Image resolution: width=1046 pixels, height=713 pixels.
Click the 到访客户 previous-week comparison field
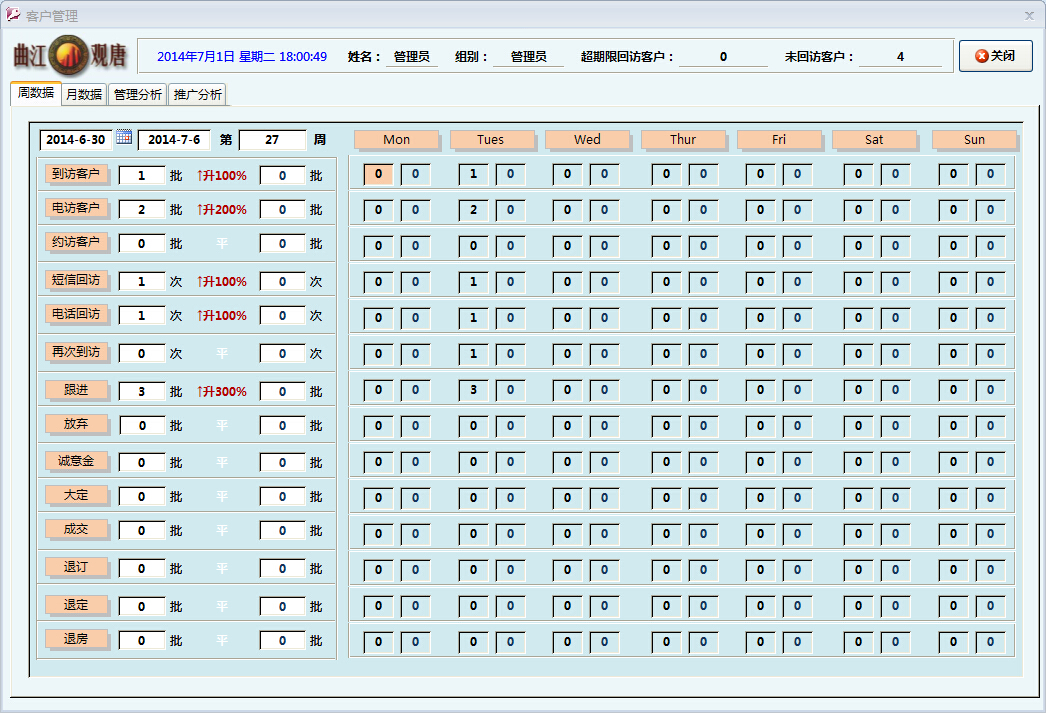[x=282, y=175]
